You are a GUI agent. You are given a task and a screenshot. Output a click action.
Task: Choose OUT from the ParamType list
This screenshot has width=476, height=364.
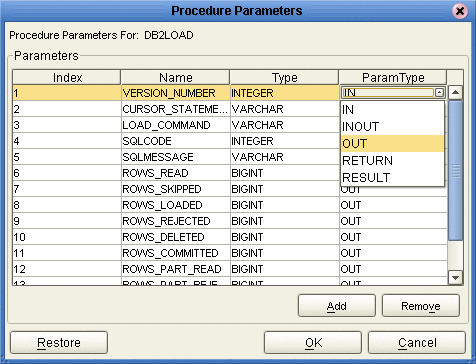[392, 144]
